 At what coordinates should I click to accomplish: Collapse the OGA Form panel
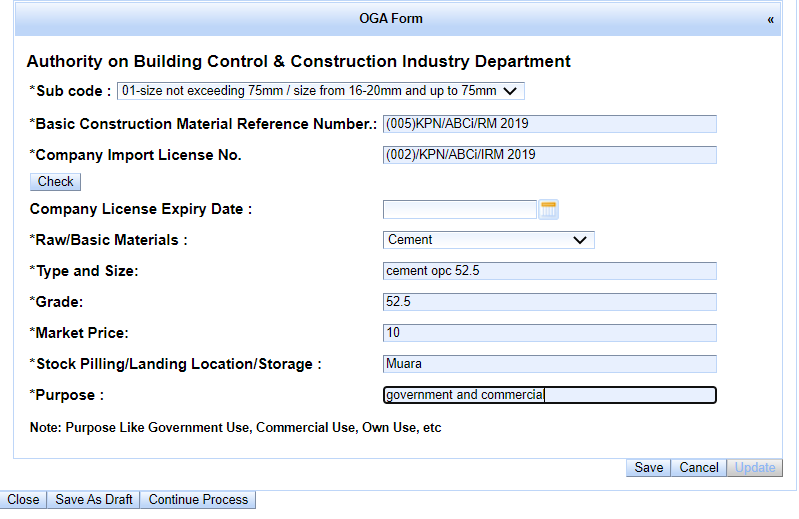pyautogui.click(x=770, y=20)
